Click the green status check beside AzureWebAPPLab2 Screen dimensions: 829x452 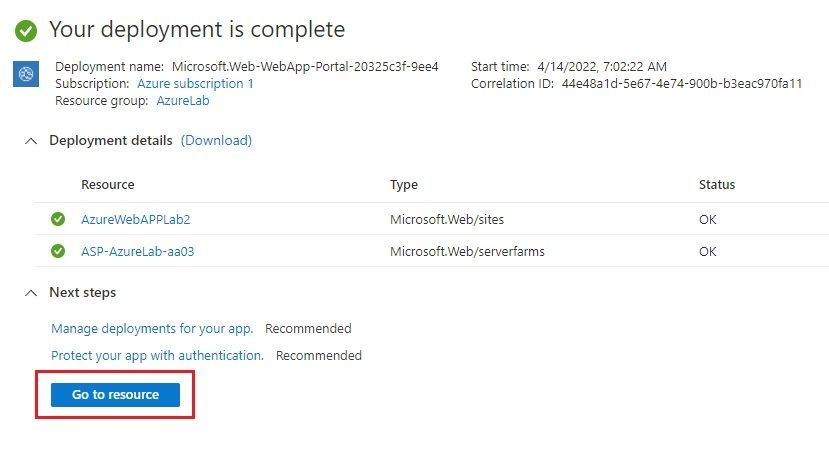tap(58, 219)
